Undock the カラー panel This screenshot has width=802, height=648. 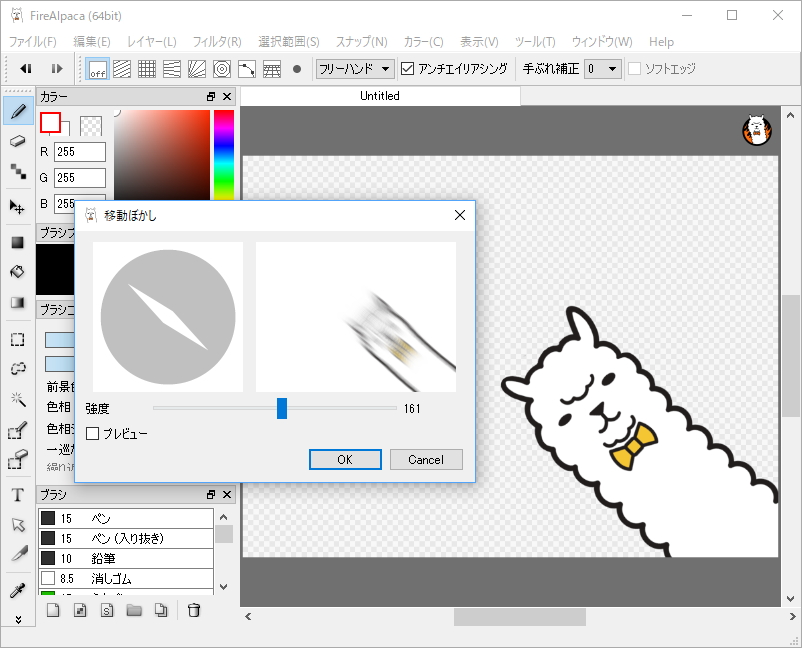211,96
